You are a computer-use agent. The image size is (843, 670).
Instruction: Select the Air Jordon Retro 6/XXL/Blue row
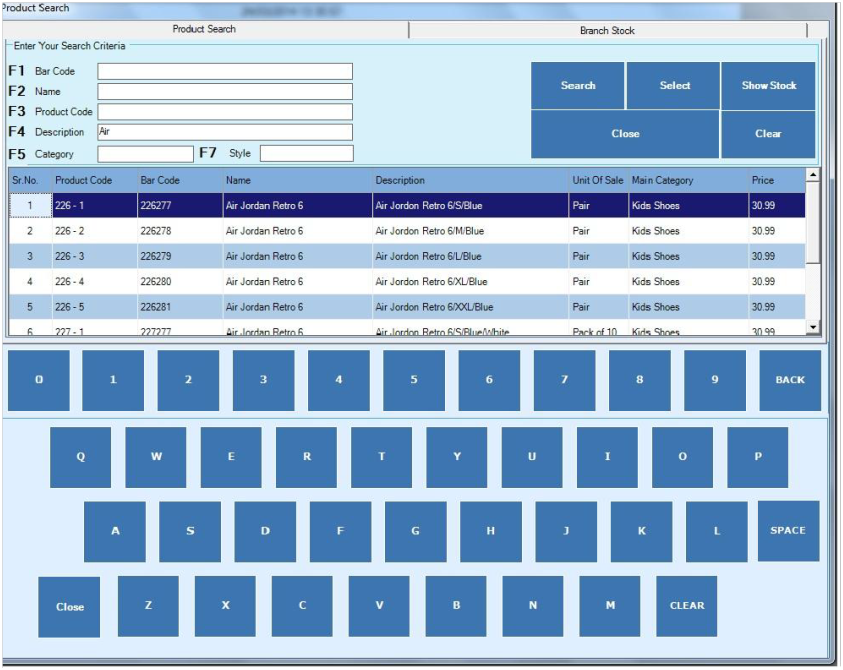[434, 307]
